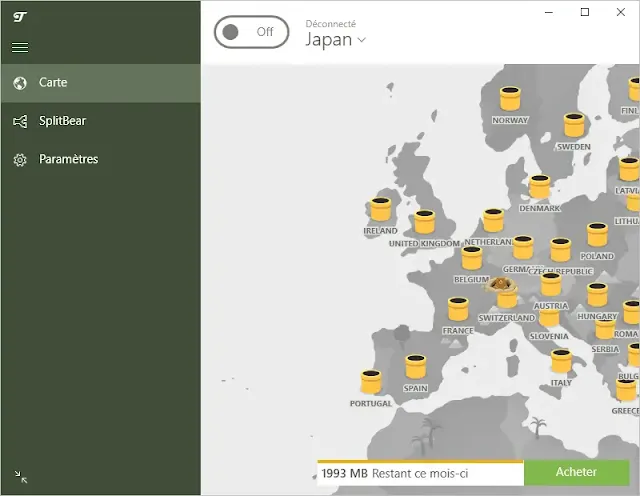The image size is (640, 496).
Task: Expand the Japan country dropdown
Action: coord(336,40)
